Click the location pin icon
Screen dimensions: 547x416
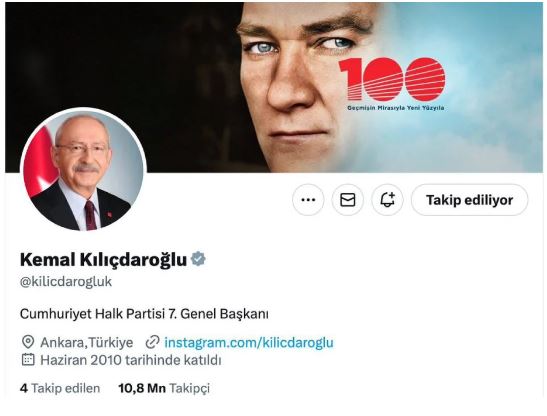pos(28,342)
